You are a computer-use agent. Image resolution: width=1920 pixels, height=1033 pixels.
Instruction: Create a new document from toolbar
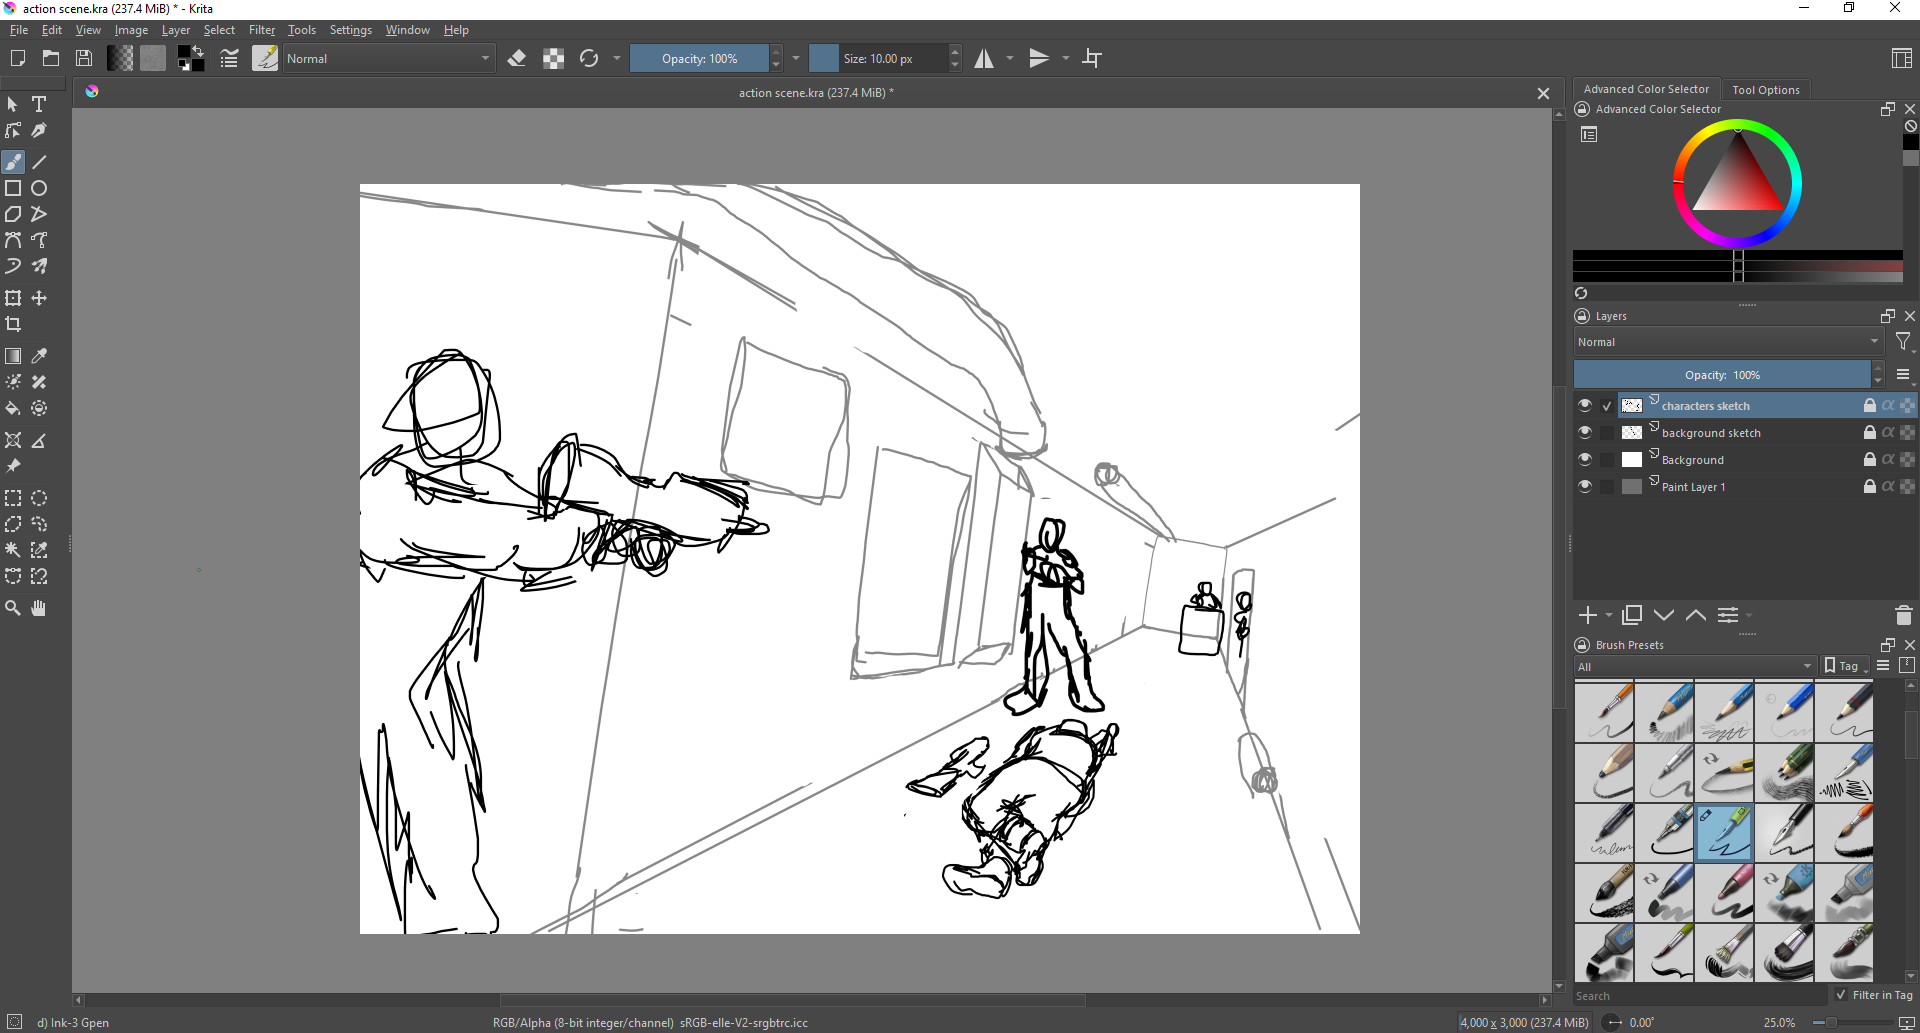coord(18,59)
